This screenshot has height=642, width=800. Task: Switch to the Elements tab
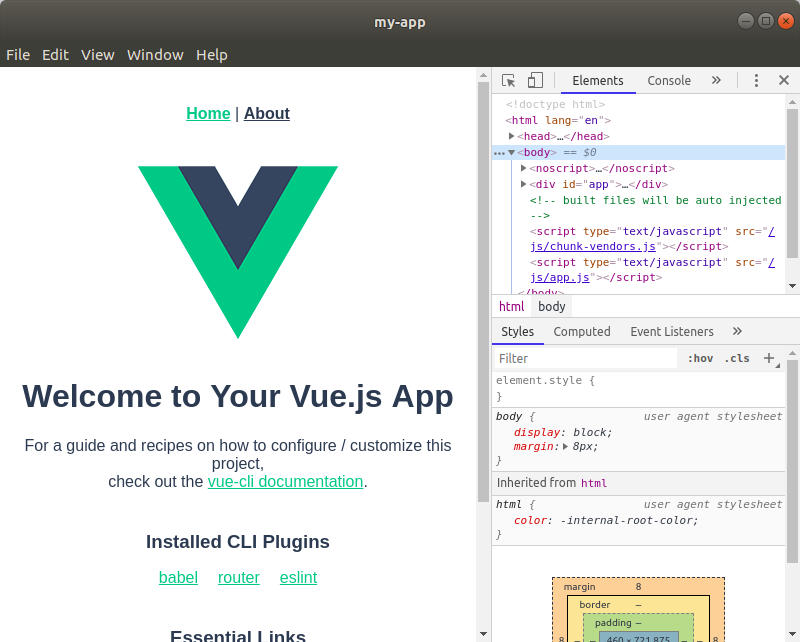pyautogui.click(x=598, y=81)
